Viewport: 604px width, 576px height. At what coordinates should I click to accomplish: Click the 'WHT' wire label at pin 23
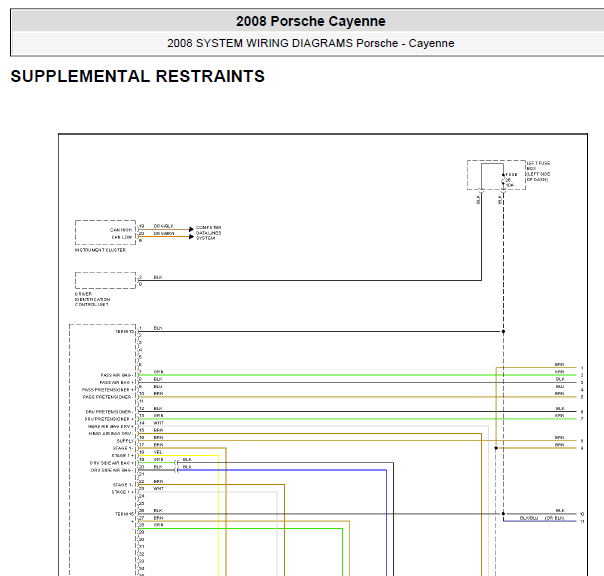pyautogui.click(x=159, y=489)
